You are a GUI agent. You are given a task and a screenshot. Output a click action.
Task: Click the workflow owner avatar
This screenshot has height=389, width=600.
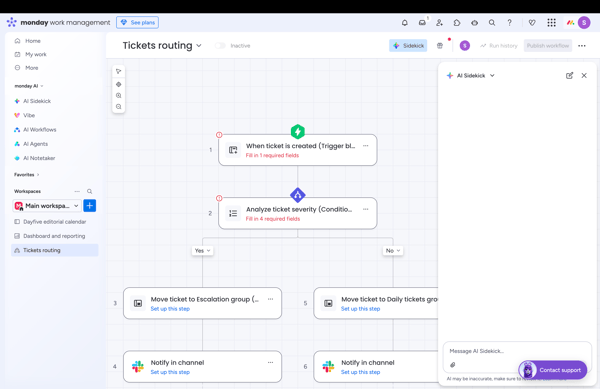465,46
